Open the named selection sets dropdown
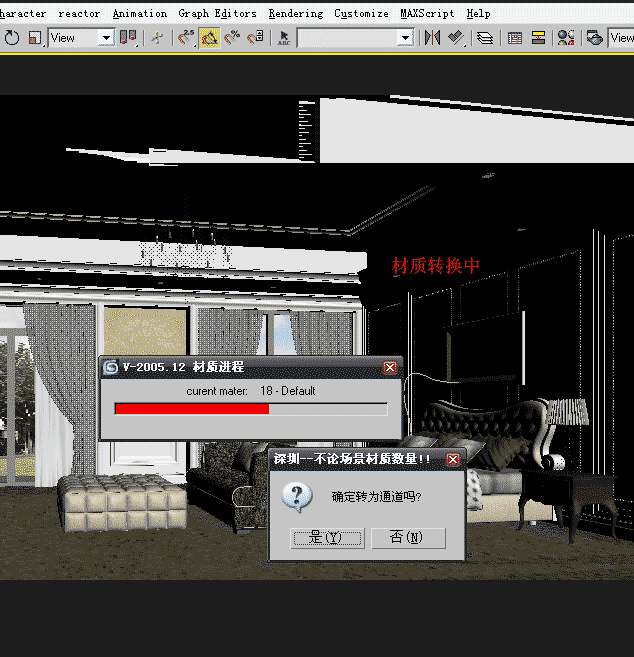 point(355,38)
